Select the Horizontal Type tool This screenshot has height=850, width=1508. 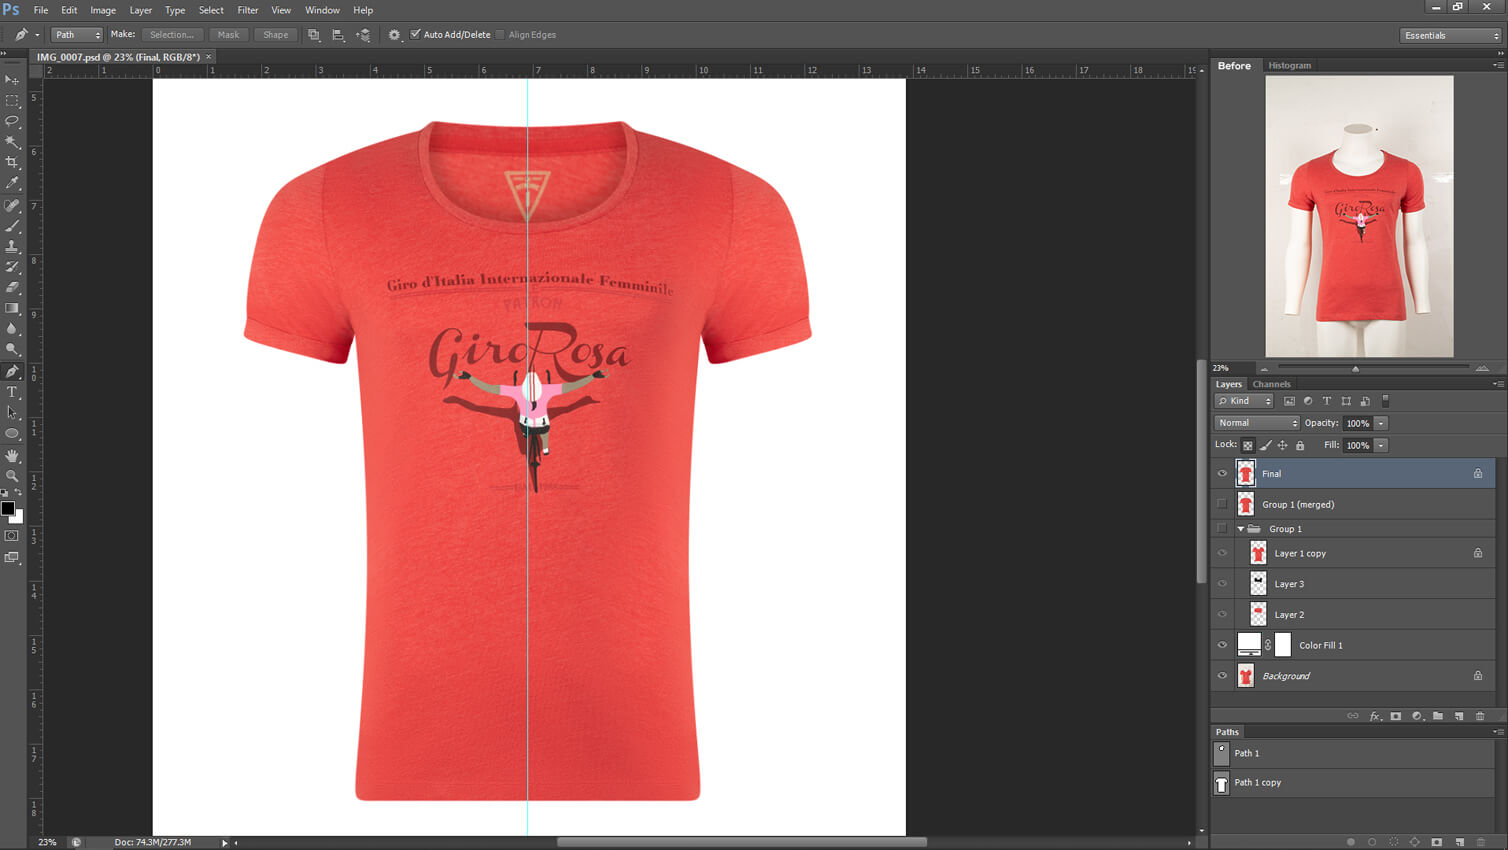pyautogui.click(x=12, y=392)
